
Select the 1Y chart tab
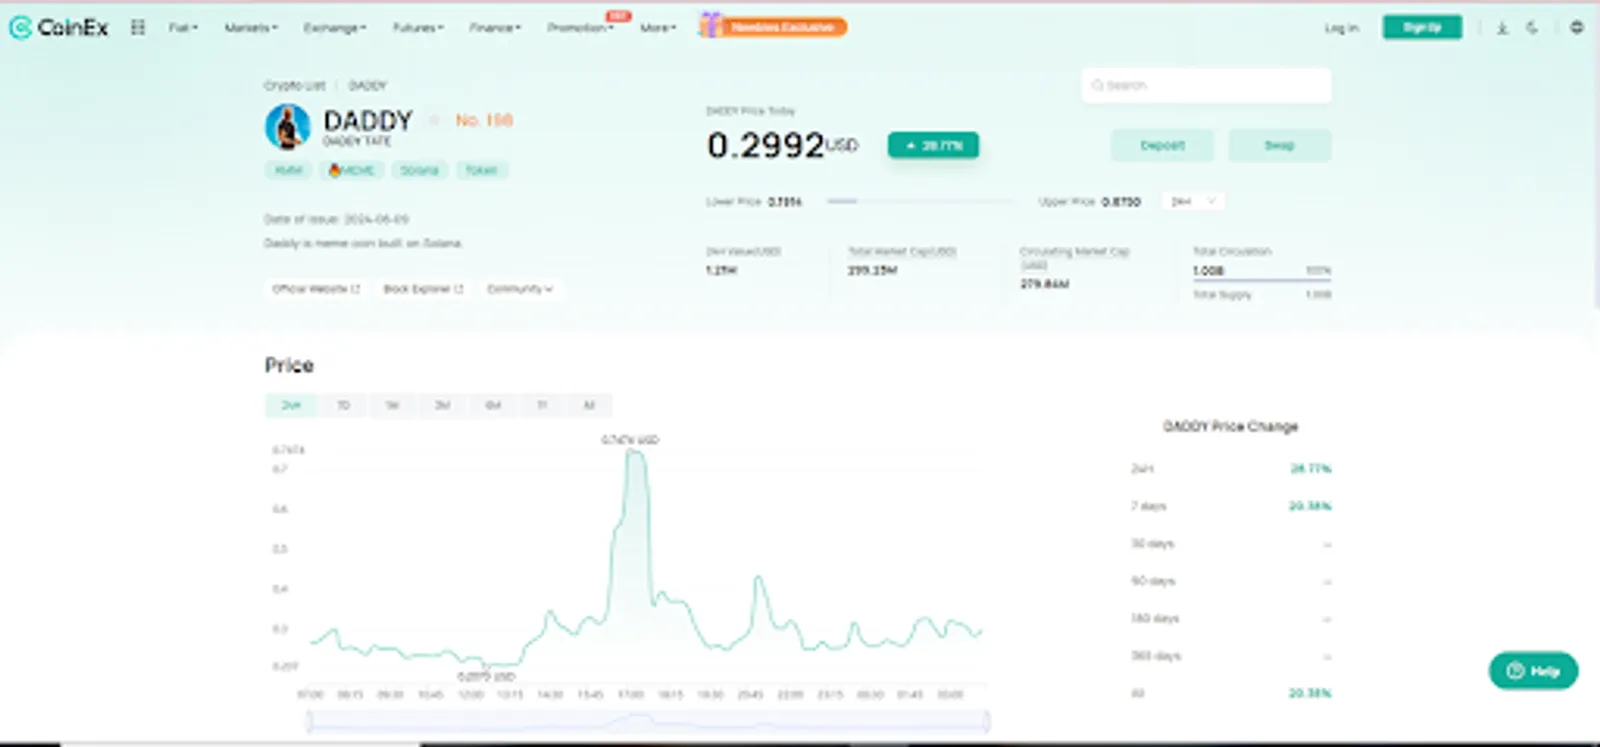542,405
